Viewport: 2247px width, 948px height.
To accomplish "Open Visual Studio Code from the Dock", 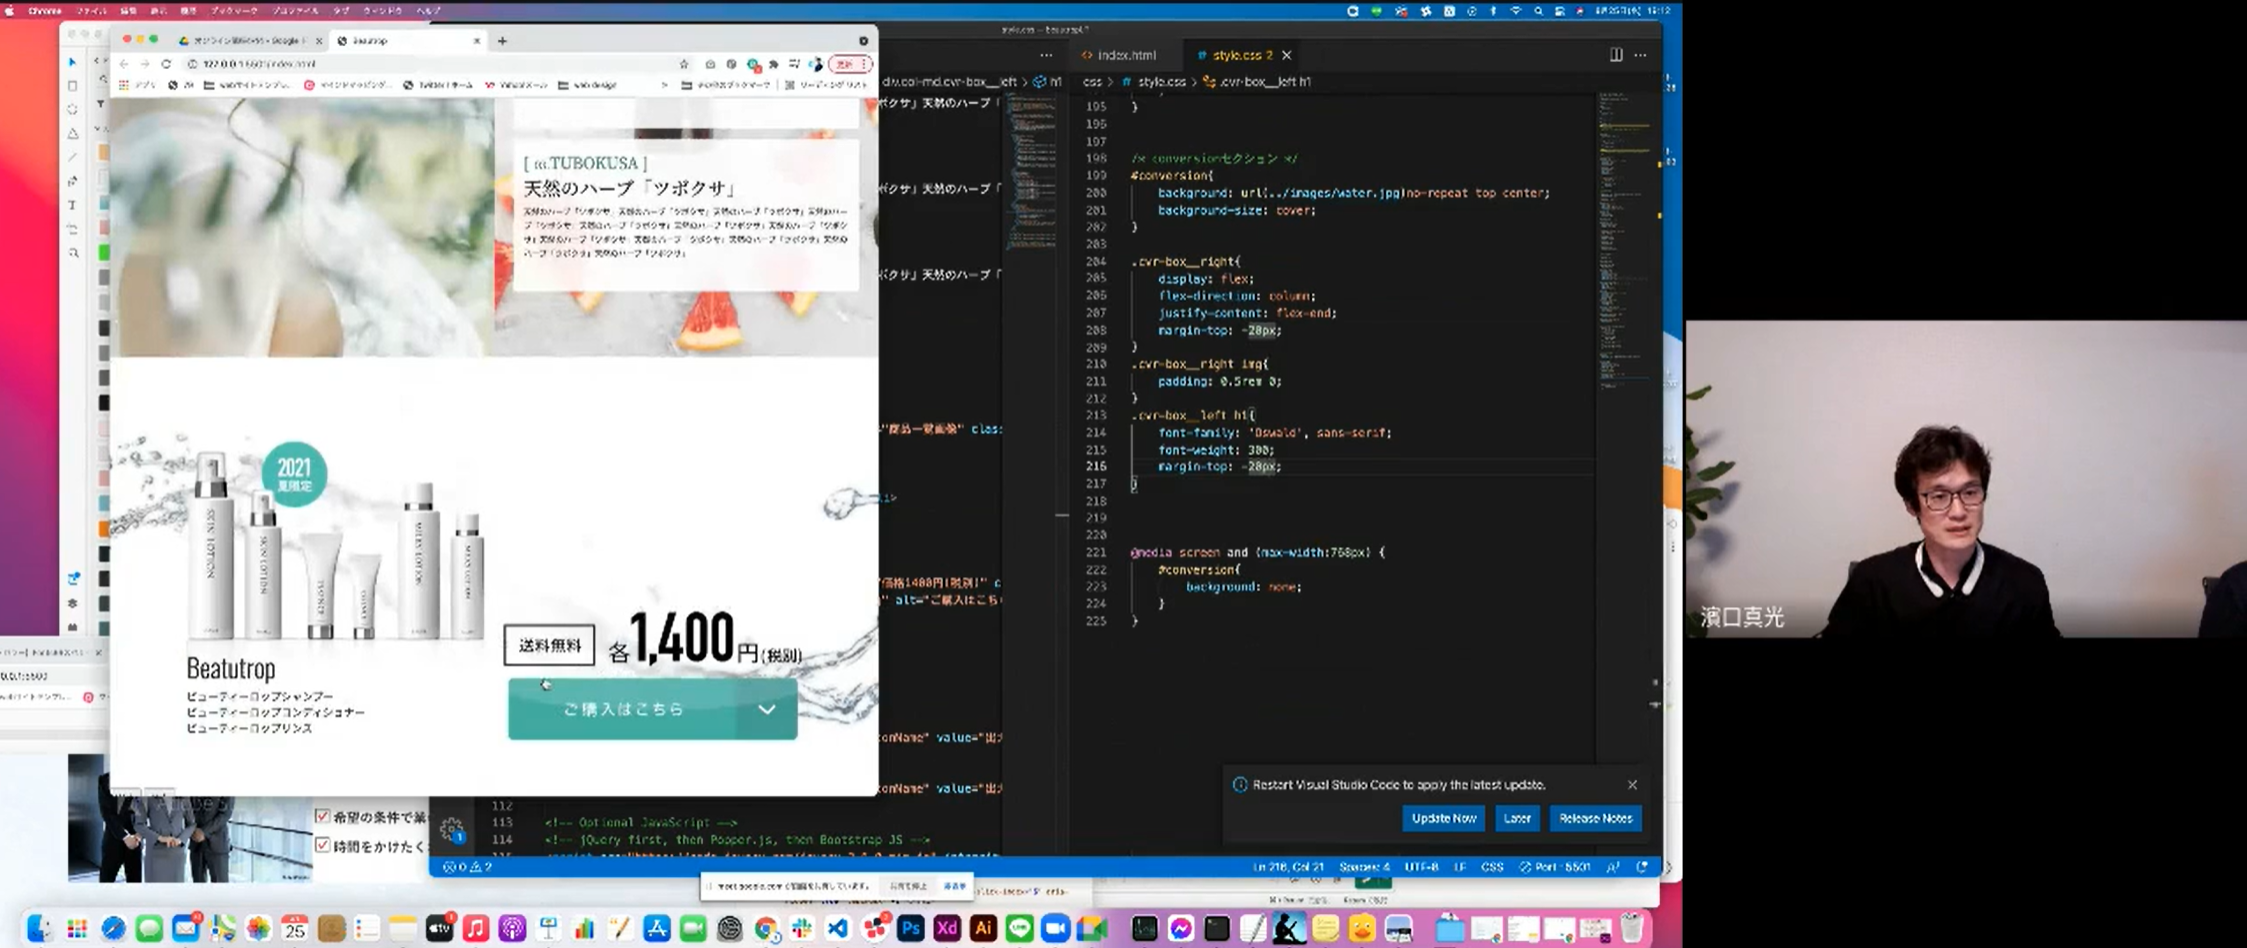I will [838, 929].
